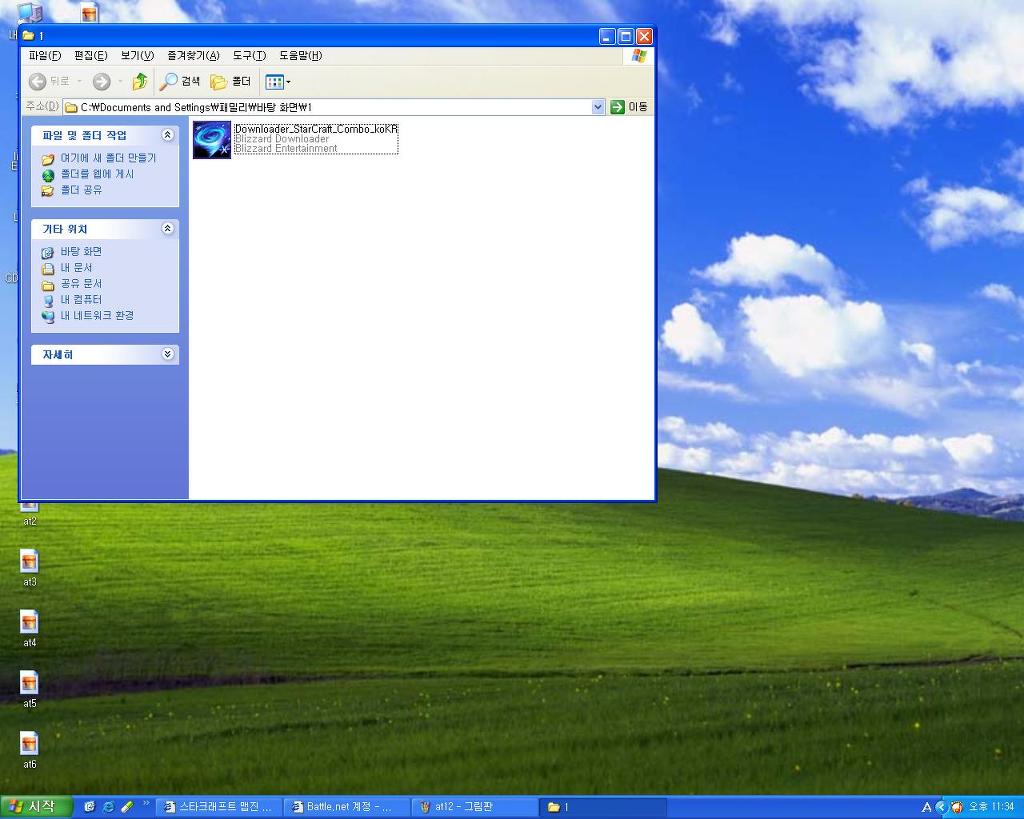Viewport: 1024px width, 819px height.
Task: Go up one folder level icon
Action: [139, 81]
